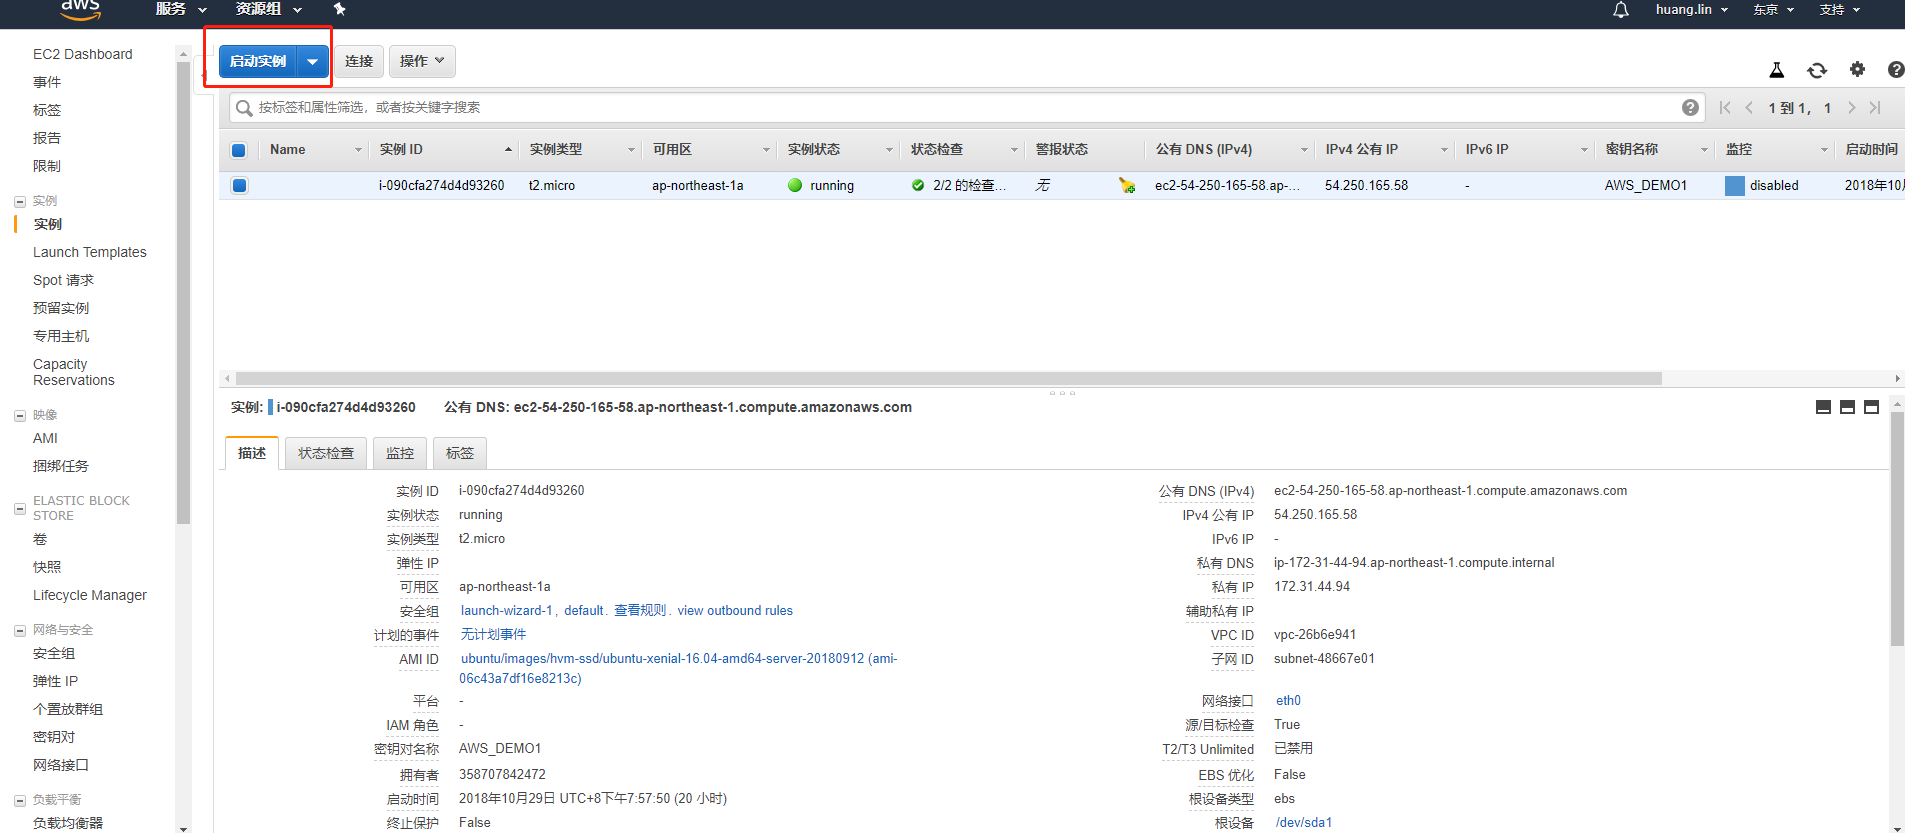Collapse the Elastic Block Store section
Viewport: 1905px width, 833px height.
coord(19,509)
